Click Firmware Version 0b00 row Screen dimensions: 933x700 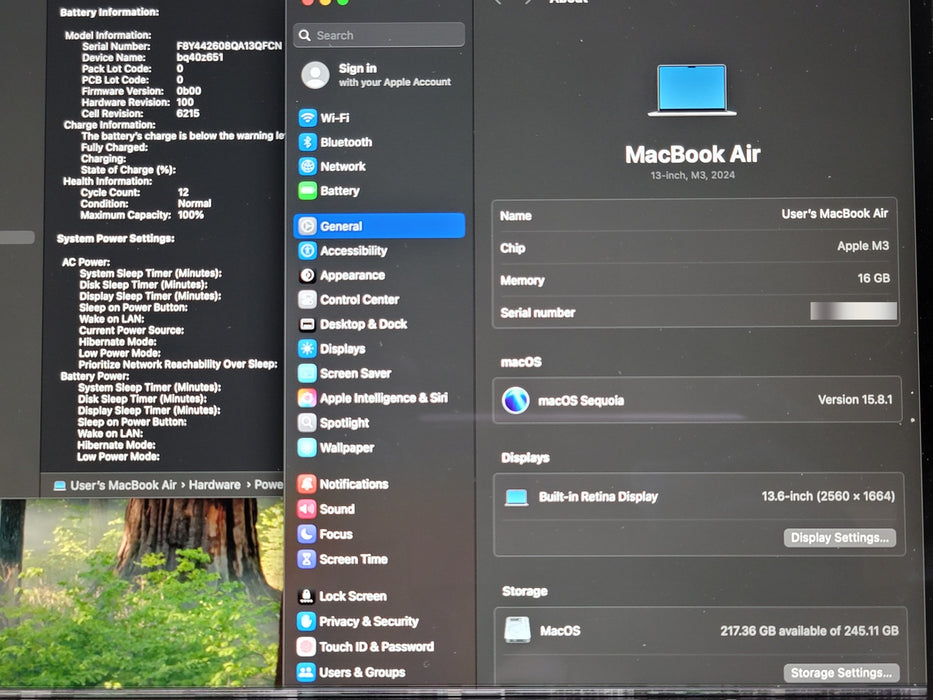pyautogui.click(x=141, y=91)
